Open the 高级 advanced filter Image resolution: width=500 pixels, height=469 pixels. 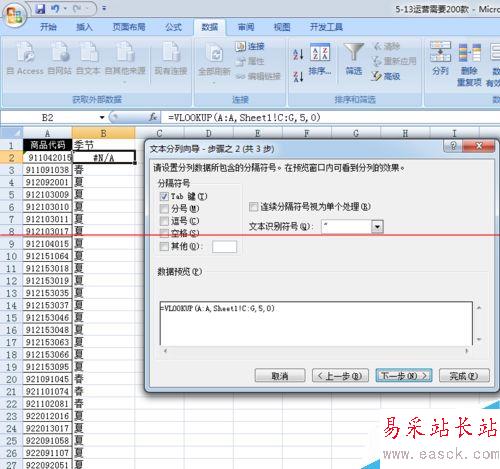(386, 76)
